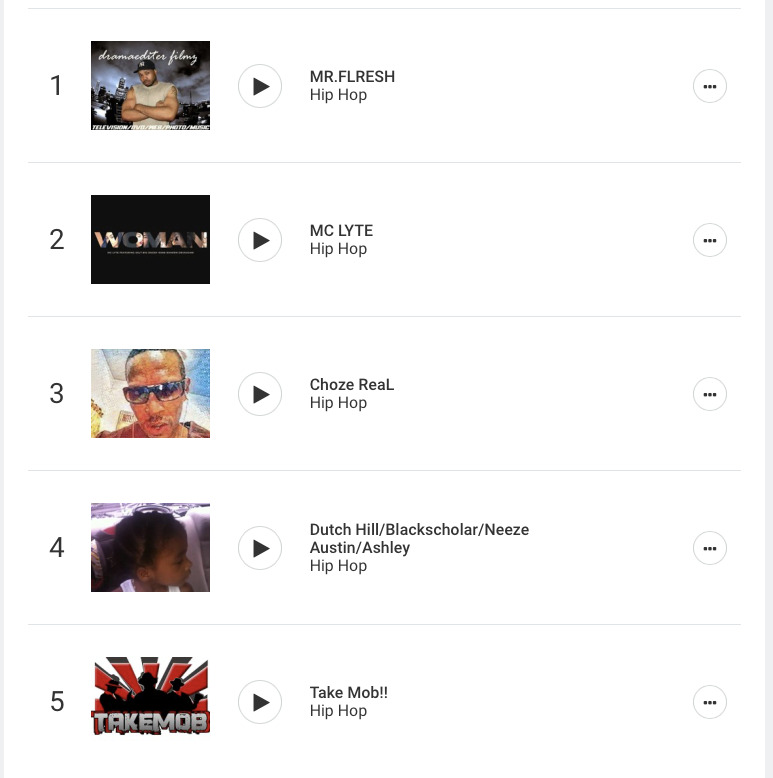Open more options for MR.FLRESH
The width and height of the screenshot is (773, 778).
pyautogui.click(x=710, y=86)
